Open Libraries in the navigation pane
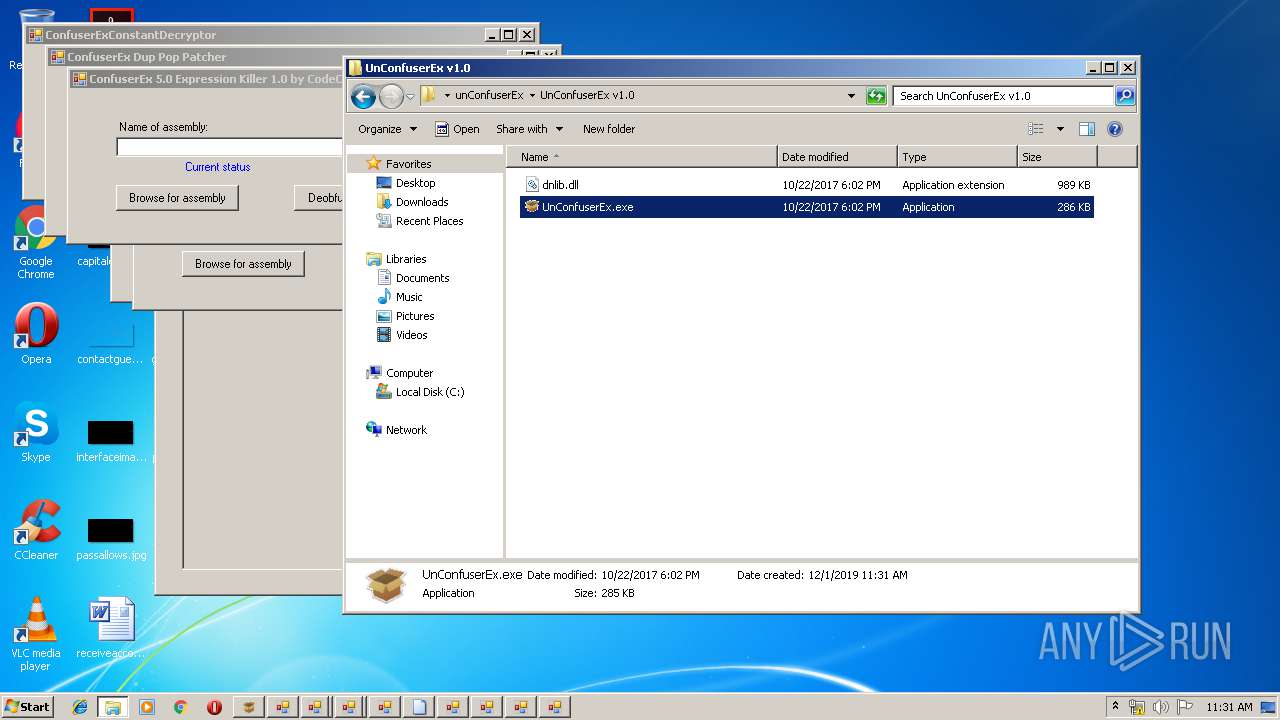Screen dimensions: 1280x720 click(x=406, y=259)
